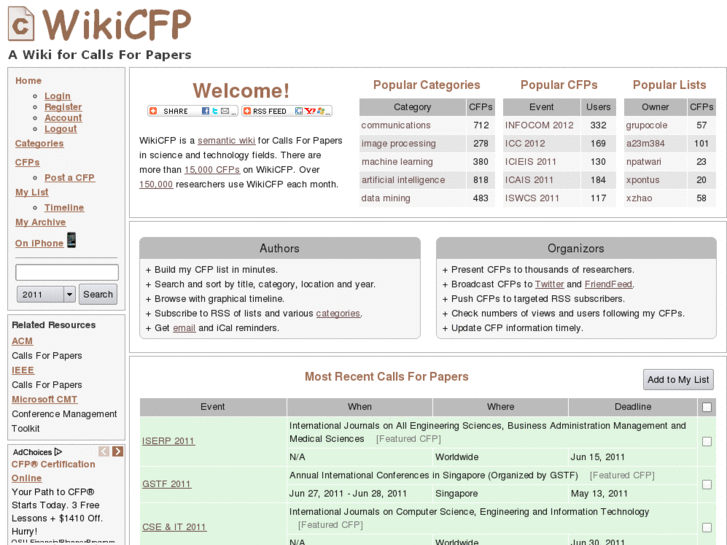Open machine learning category

click(x=397, y=162)
